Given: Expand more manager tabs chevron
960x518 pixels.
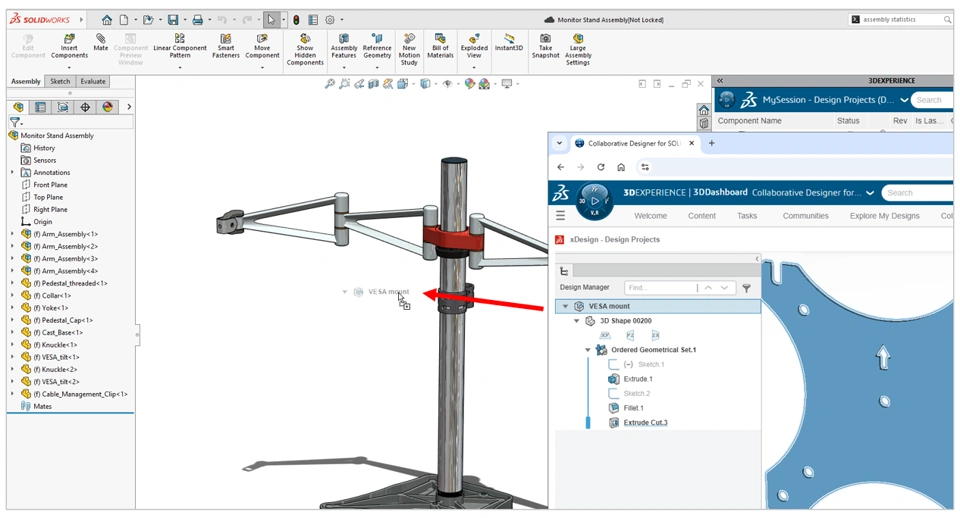Looking at the screenshot, I should tap(129, 107).
